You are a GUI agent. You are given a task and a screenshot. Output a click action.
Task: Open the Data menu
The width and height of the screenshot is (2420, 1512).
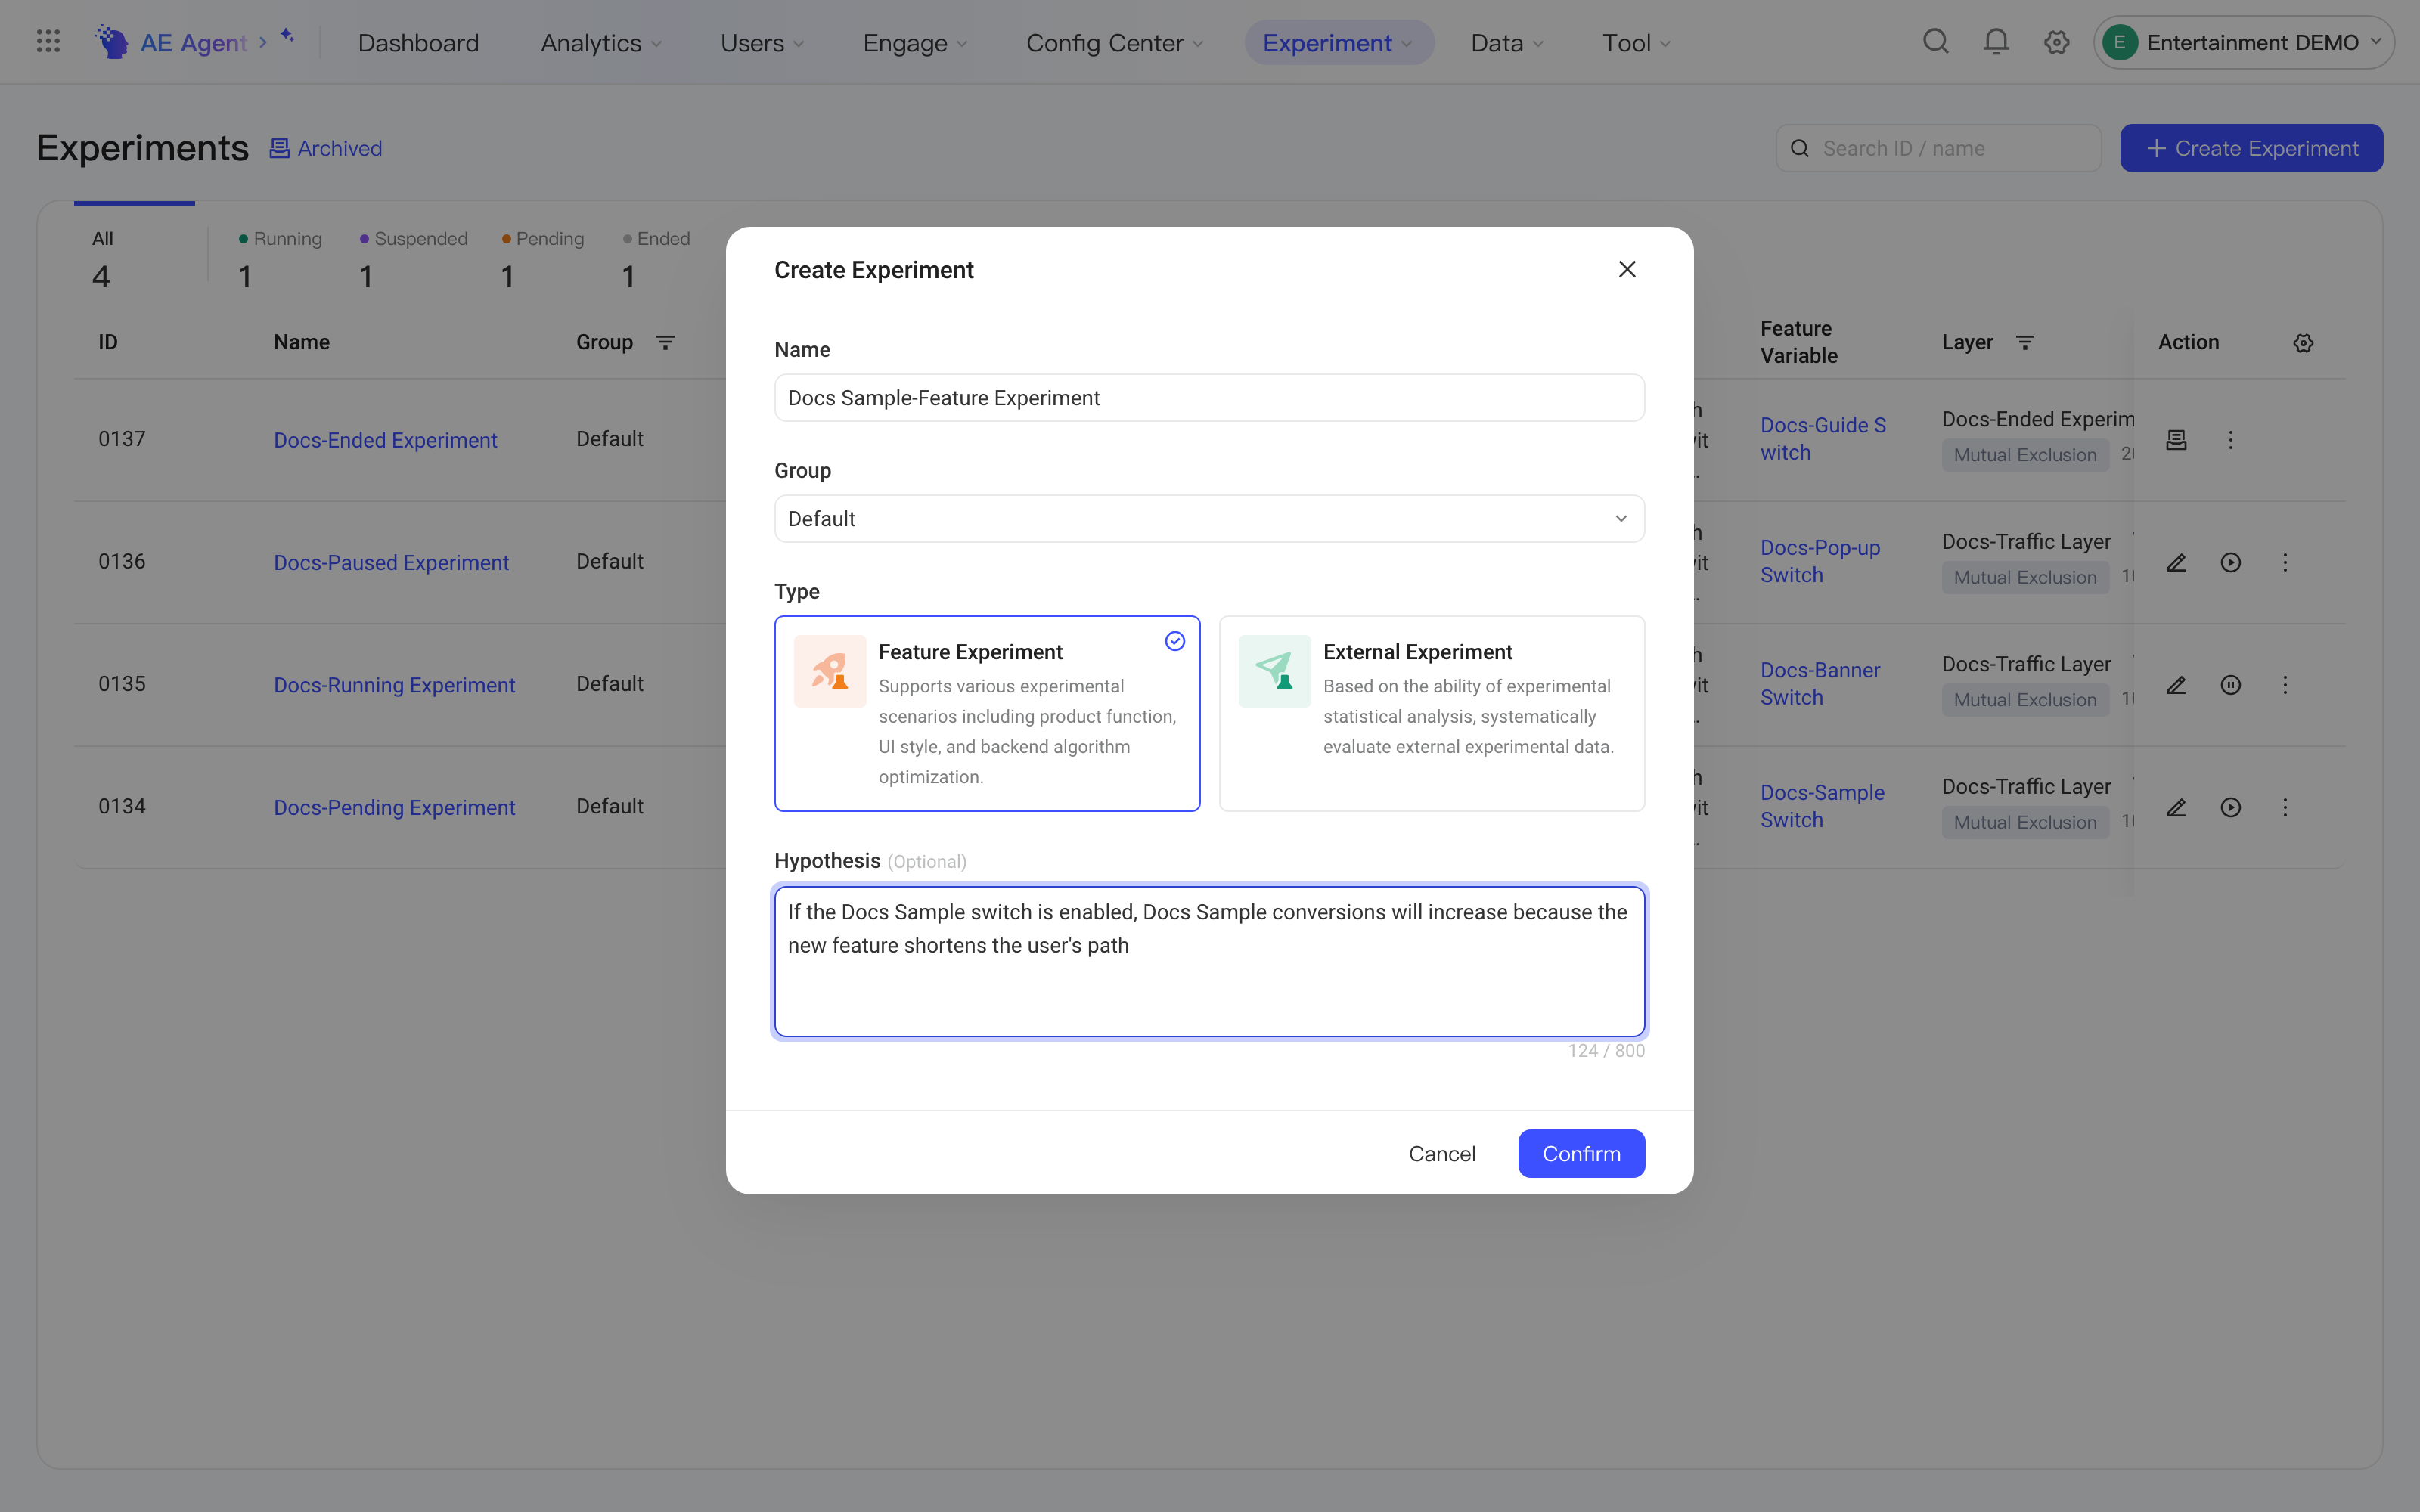1507,43
